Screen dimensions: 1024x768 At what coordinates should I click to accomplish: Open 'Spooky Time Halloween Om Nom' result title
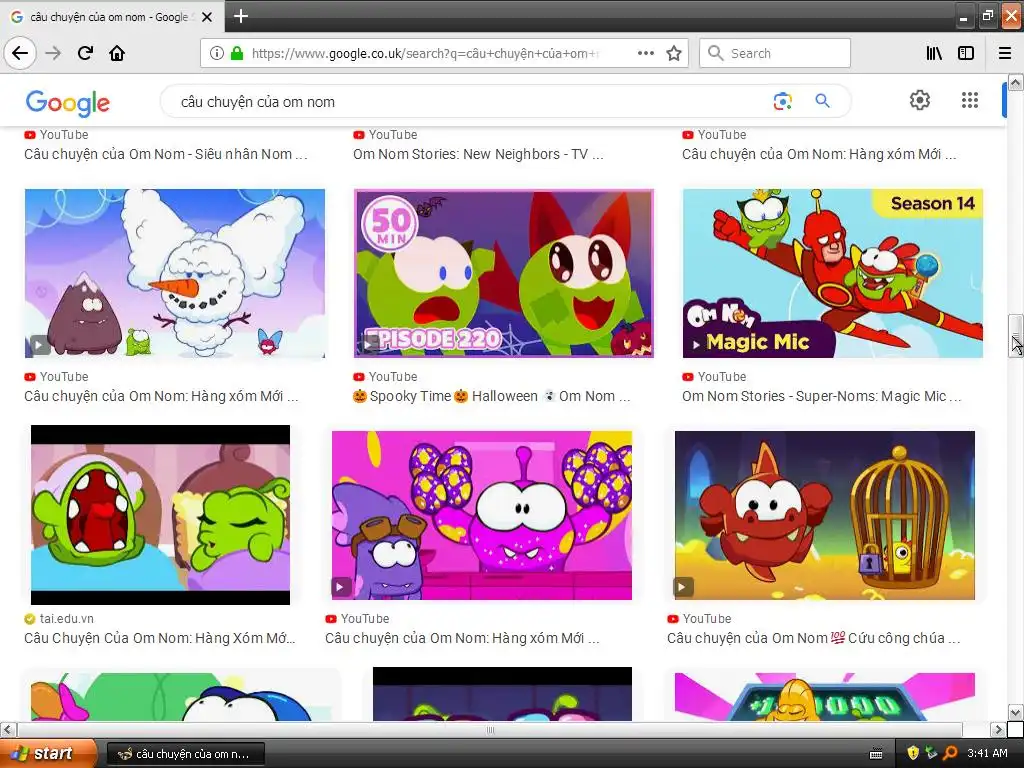[x=492, y=396]
